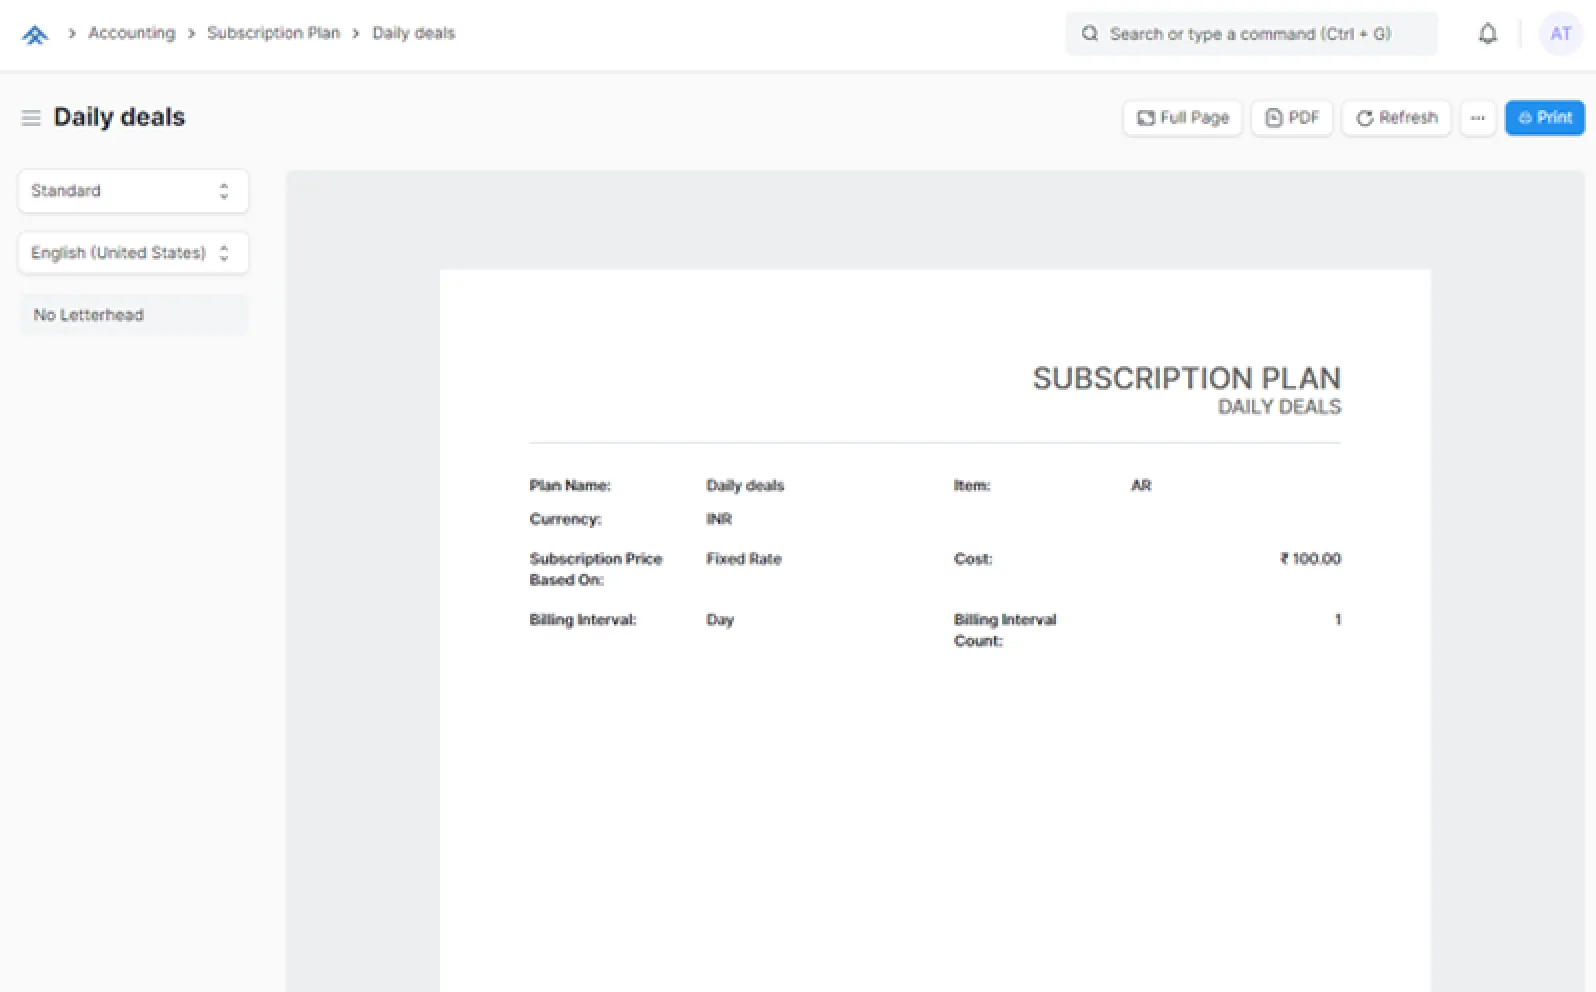The image size is (1596, 992).
Task: Click the Daily deals breadcrumb item
Action: tap(413, 33)
